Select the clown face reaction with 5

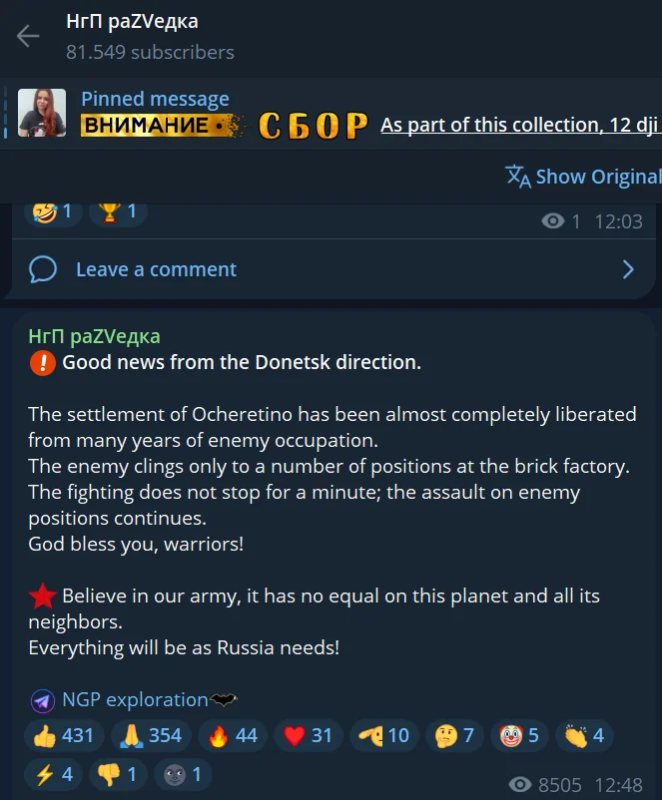[x=519, y=736]
